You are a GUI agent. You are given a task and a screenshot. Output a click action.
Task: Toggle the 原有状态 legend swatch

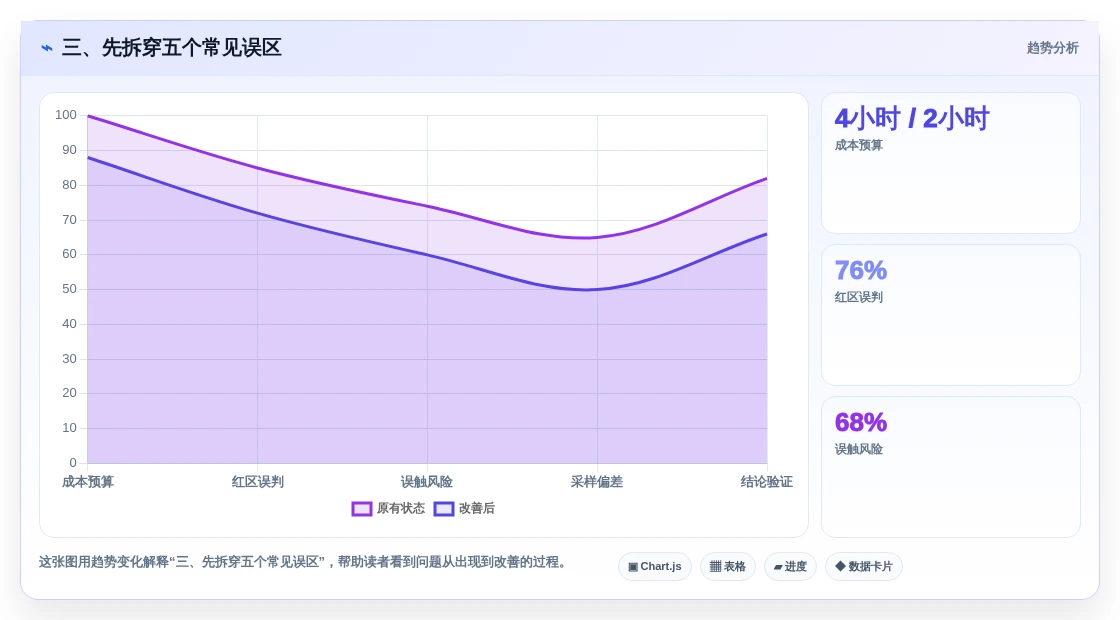pyautogui.click(x=362, y=509)
